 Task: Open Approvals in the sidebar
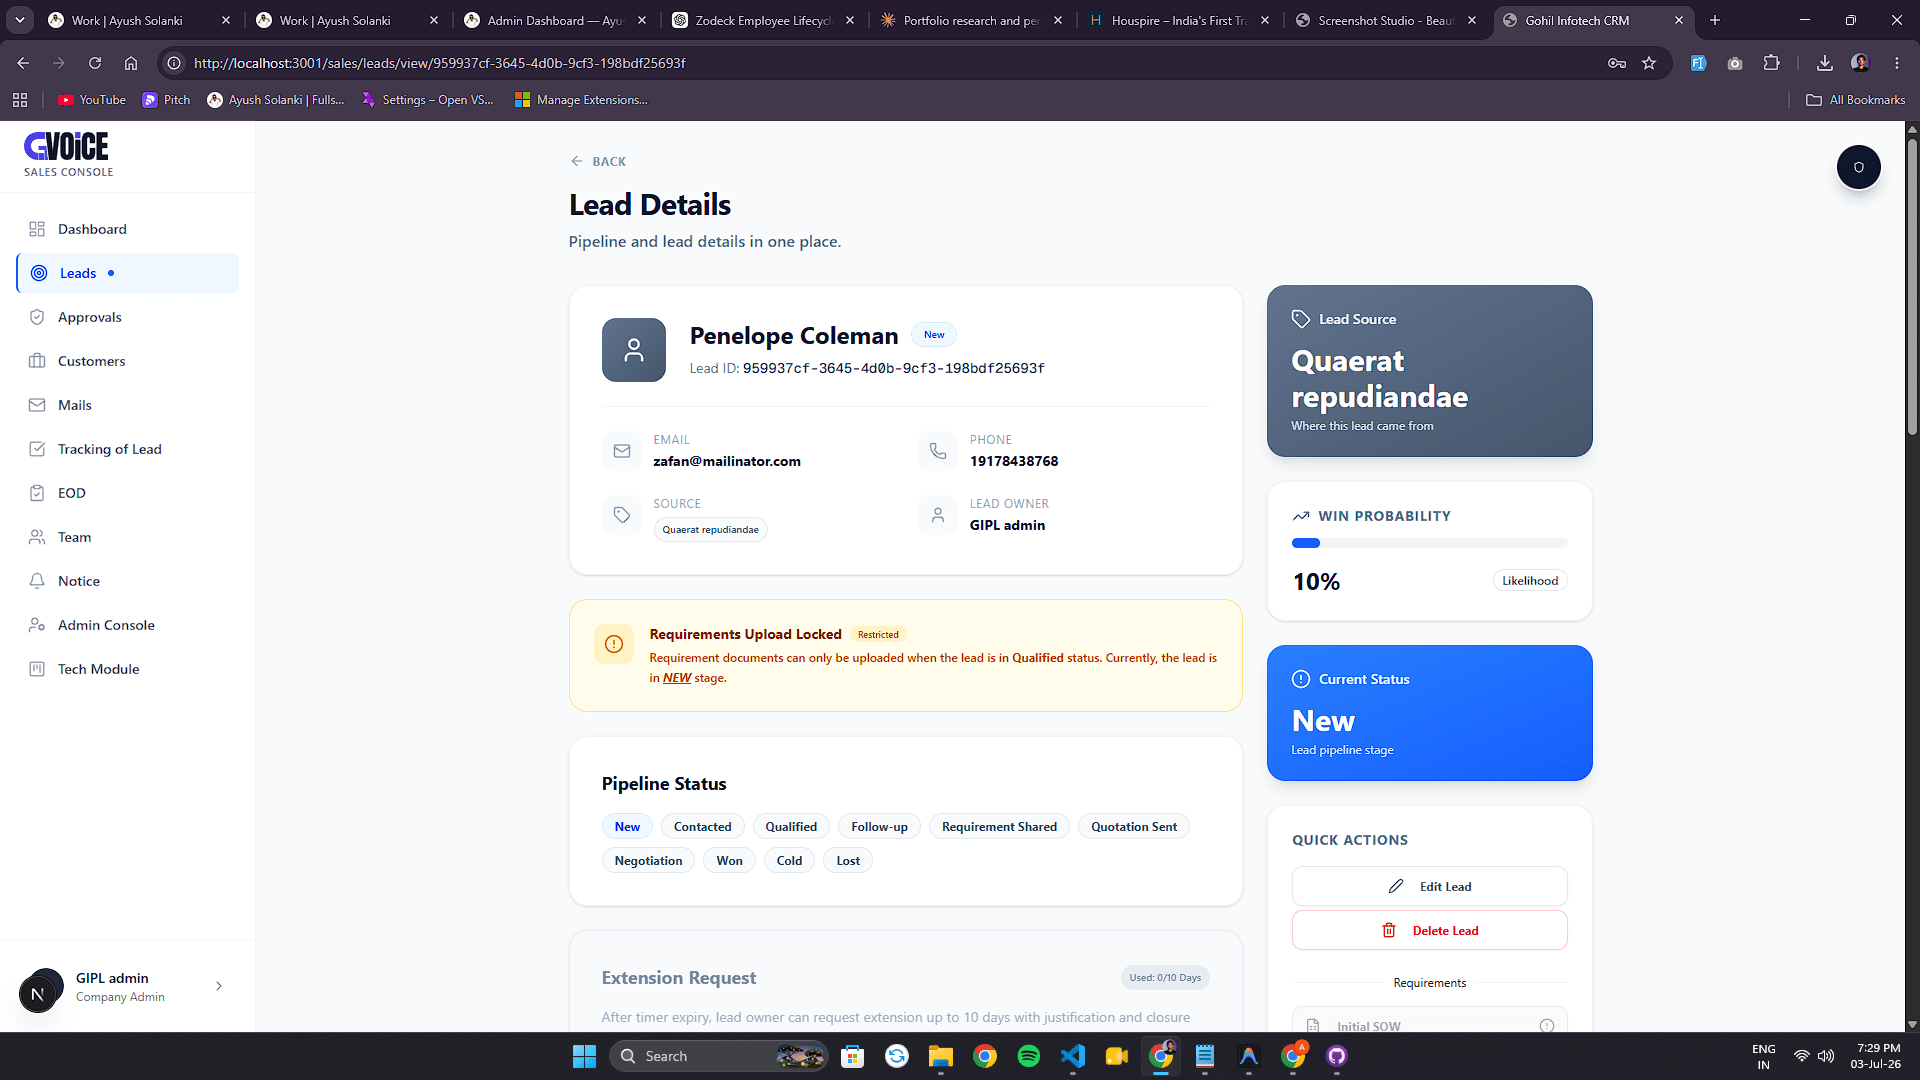[128, 317]
